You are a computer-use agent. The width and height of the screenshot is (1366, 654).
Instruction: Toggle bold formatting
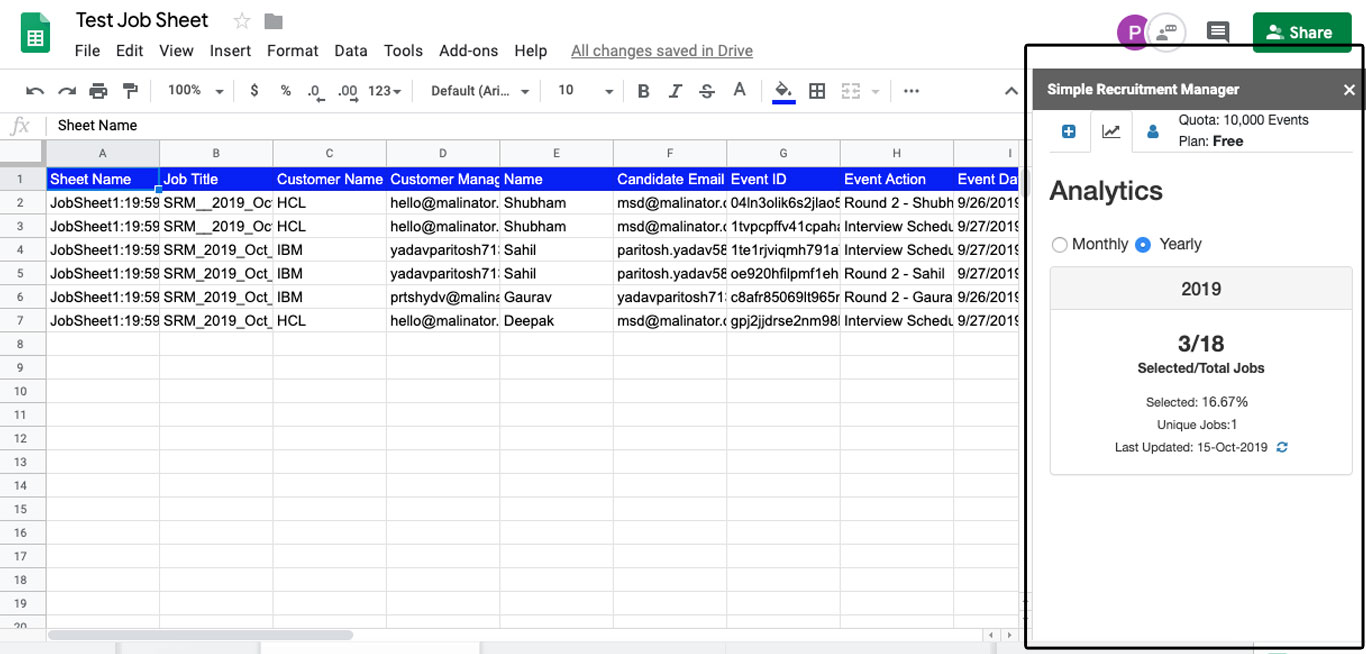643,91
